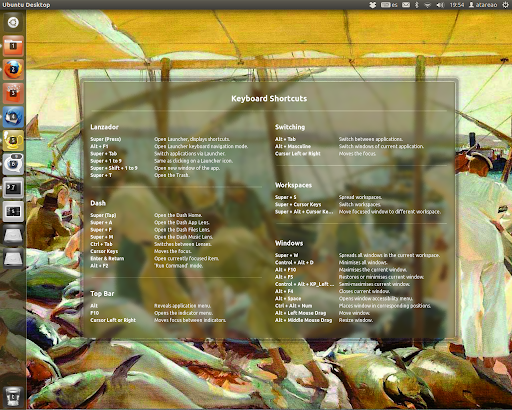The image size is (512, 410).
Task: Click the 'Alt + F2' shortcut entry
Action: click(99, 266)
